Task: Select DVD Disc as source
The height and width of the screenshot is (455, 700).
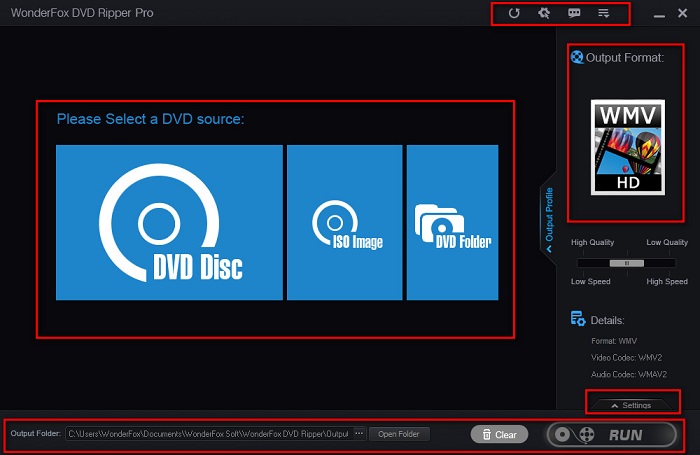Action: (169, 222)
